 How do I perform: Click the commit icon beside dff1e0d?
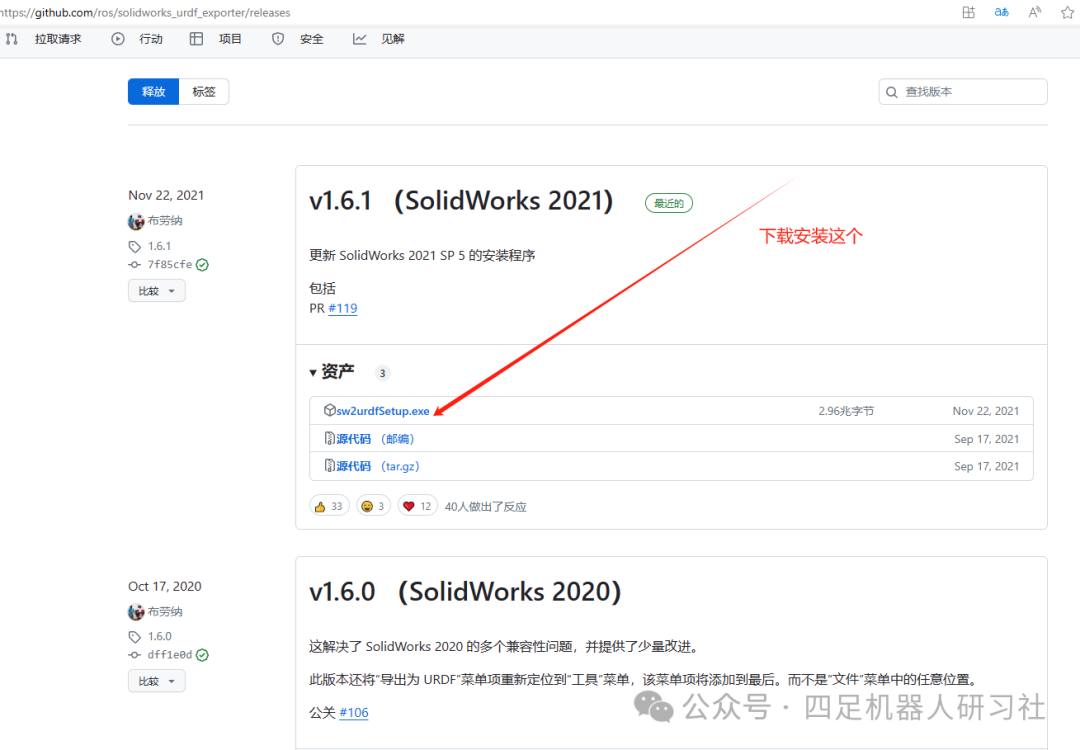[134, 655]
